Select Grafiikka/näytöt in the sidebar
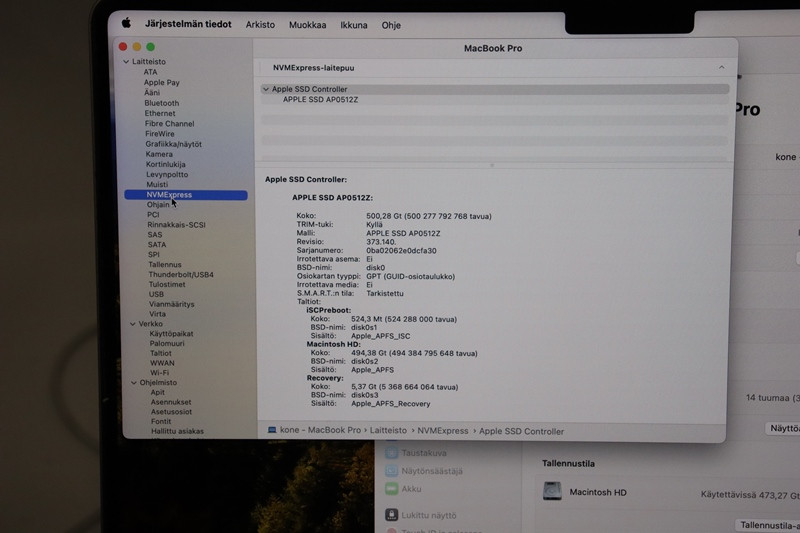The image size is (800, 533). click(x=173, y=144)
